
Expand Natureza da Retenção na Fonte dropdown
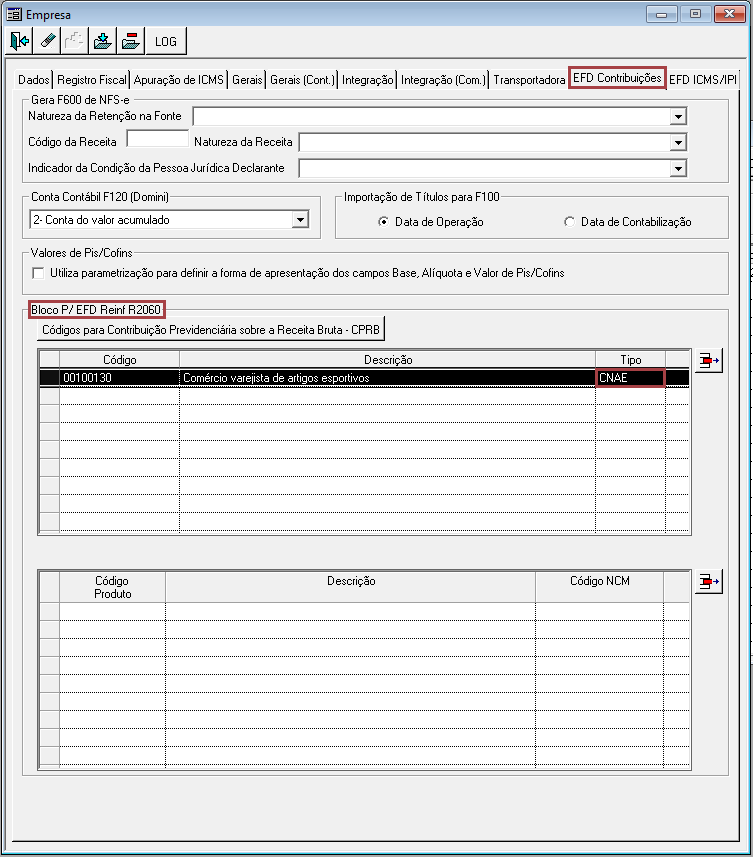[x=678, y=116]
